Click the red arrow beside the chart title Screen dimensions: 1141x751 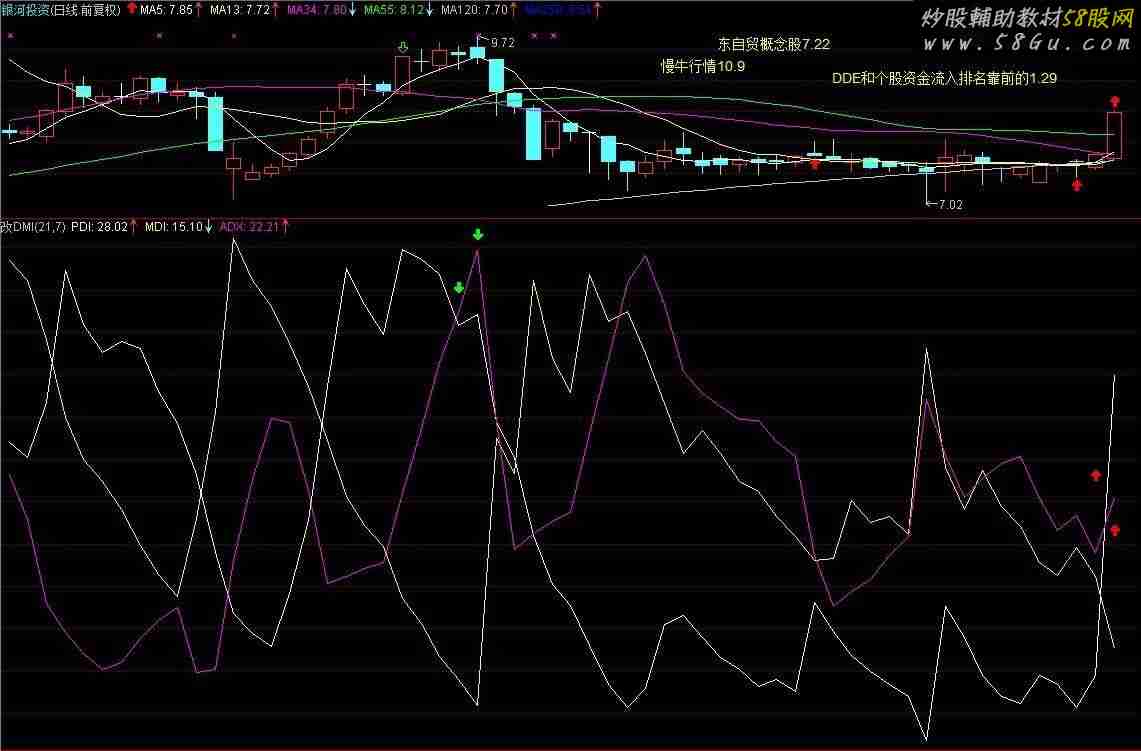click(x=132, y=9)
